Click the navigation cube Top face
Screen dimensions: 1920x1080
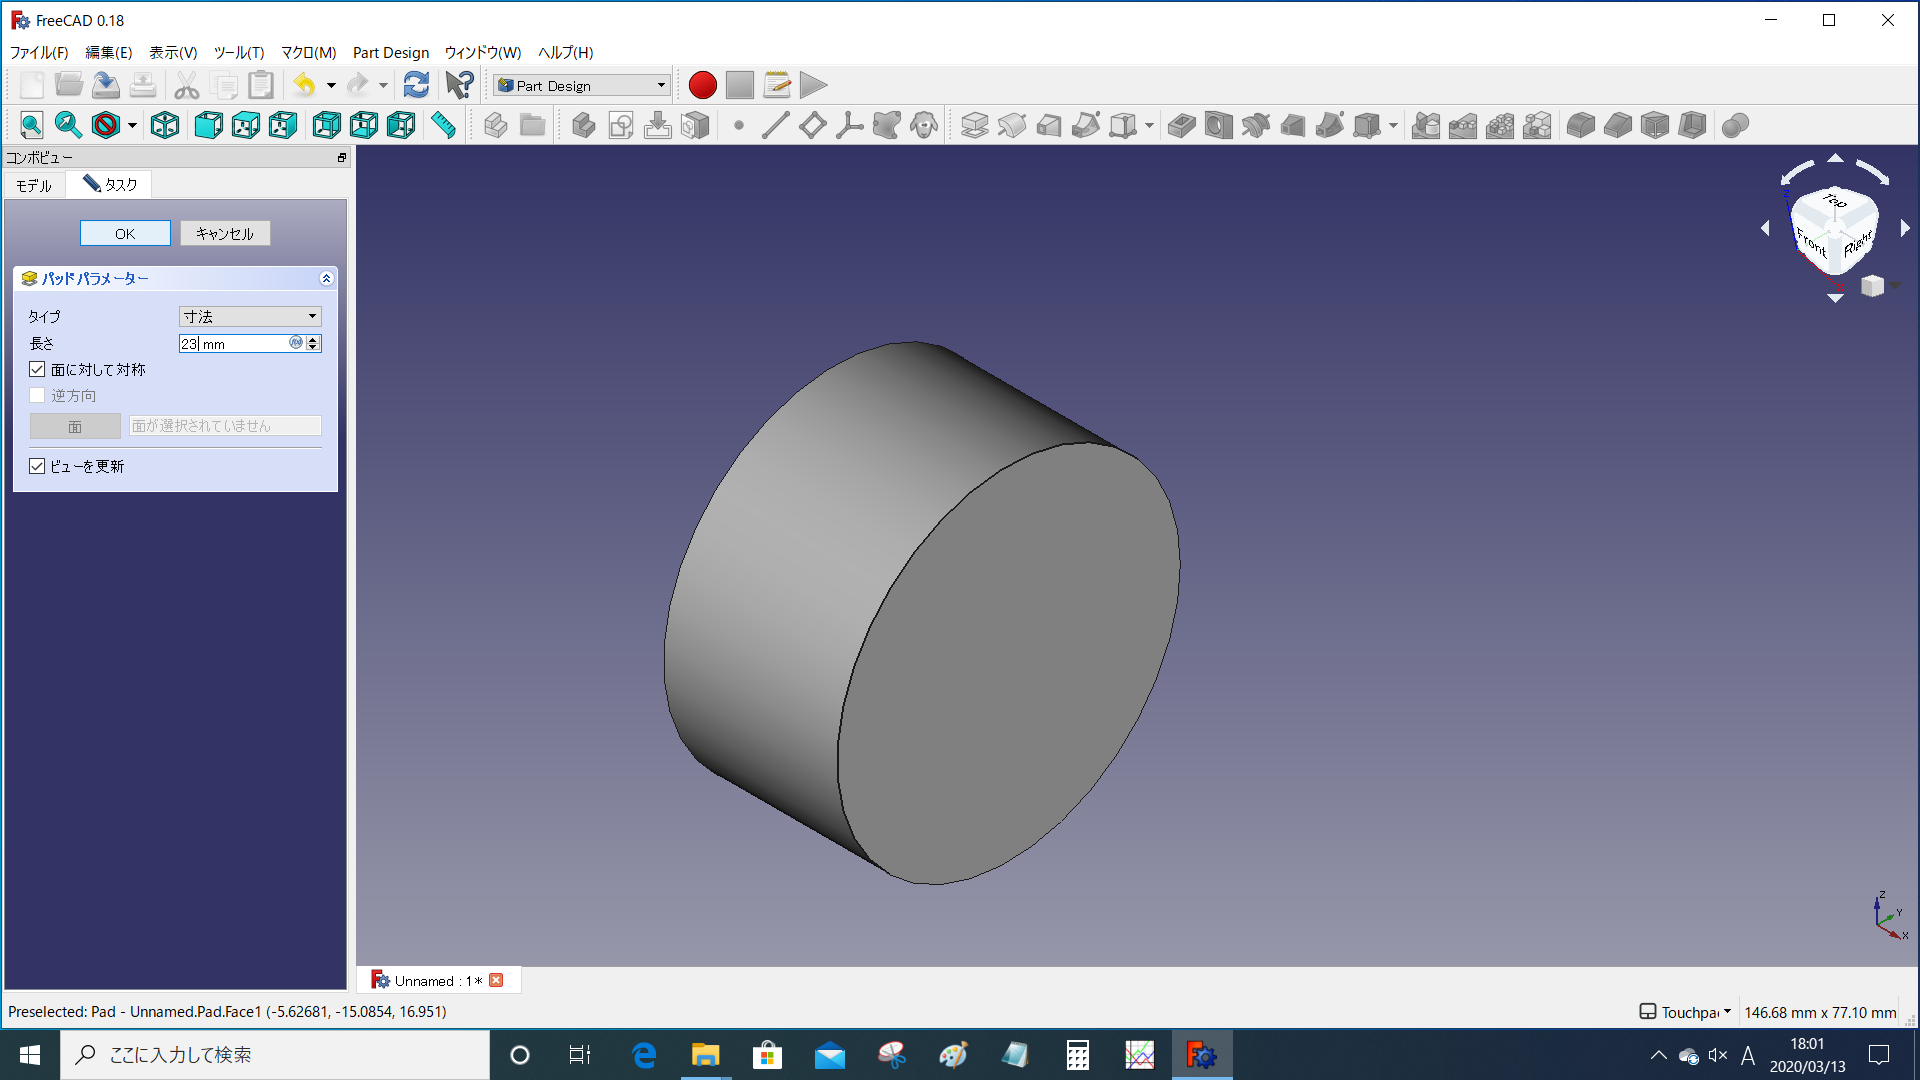point(1835,200)
